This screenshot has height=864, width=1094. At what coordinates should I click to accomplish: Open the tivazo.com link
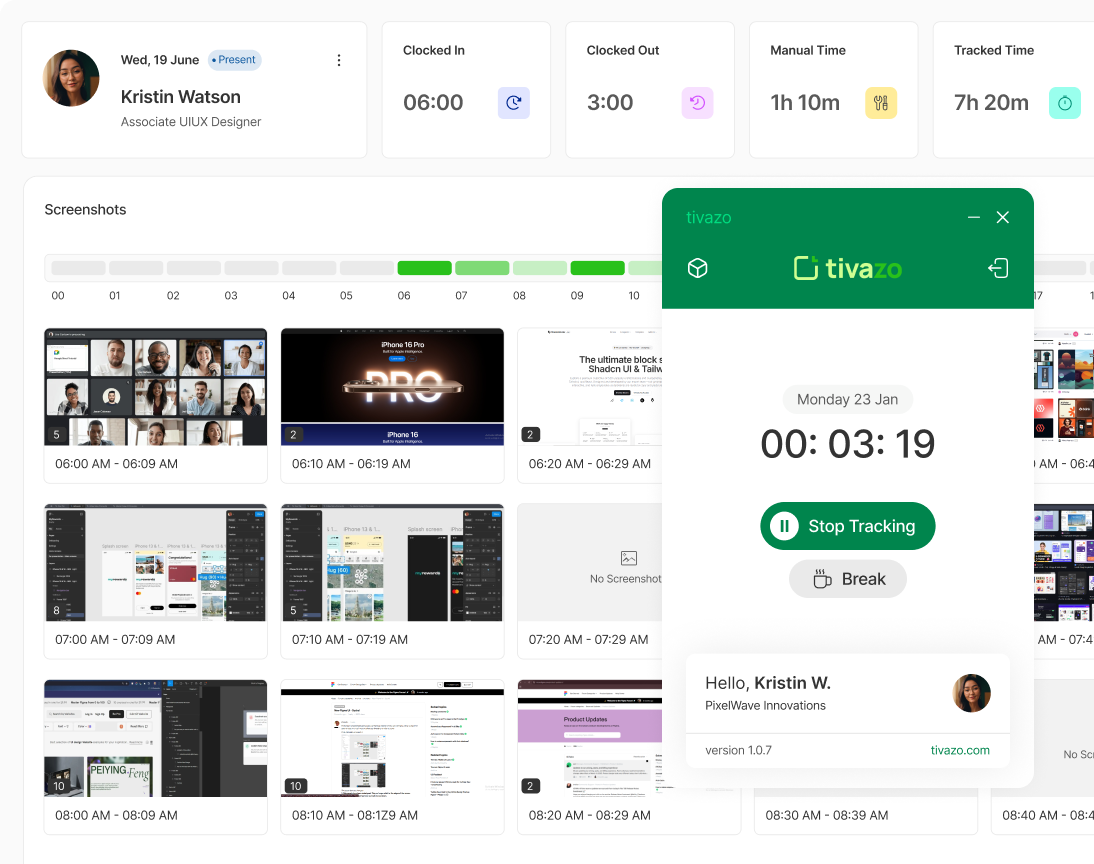[959, 750]
